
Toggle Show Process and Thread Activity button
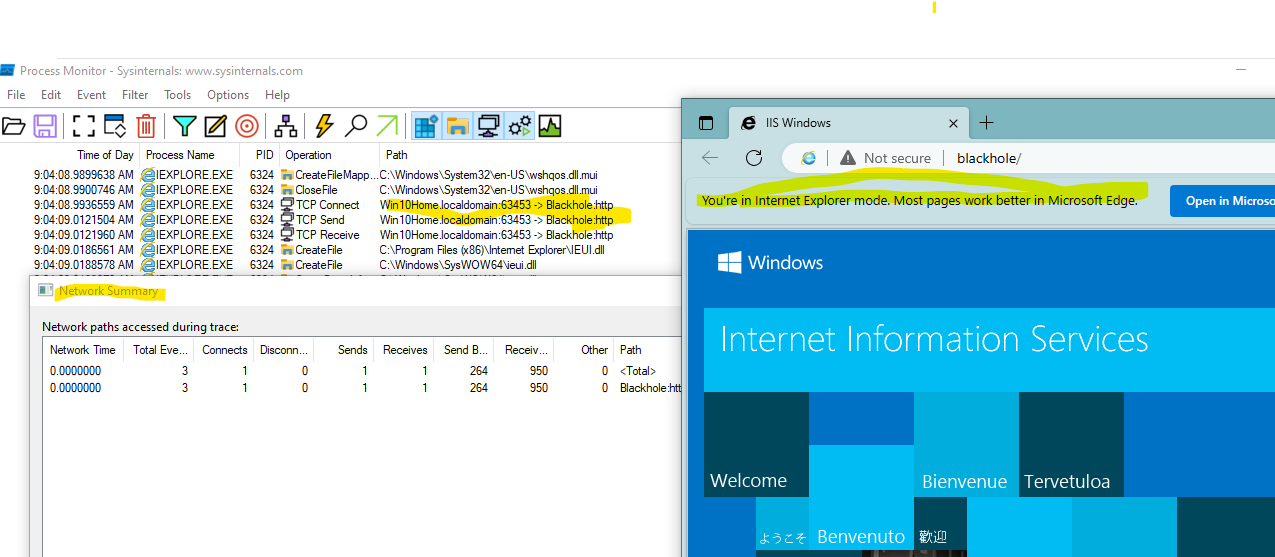pyautogui.click(x=520, y=126)
